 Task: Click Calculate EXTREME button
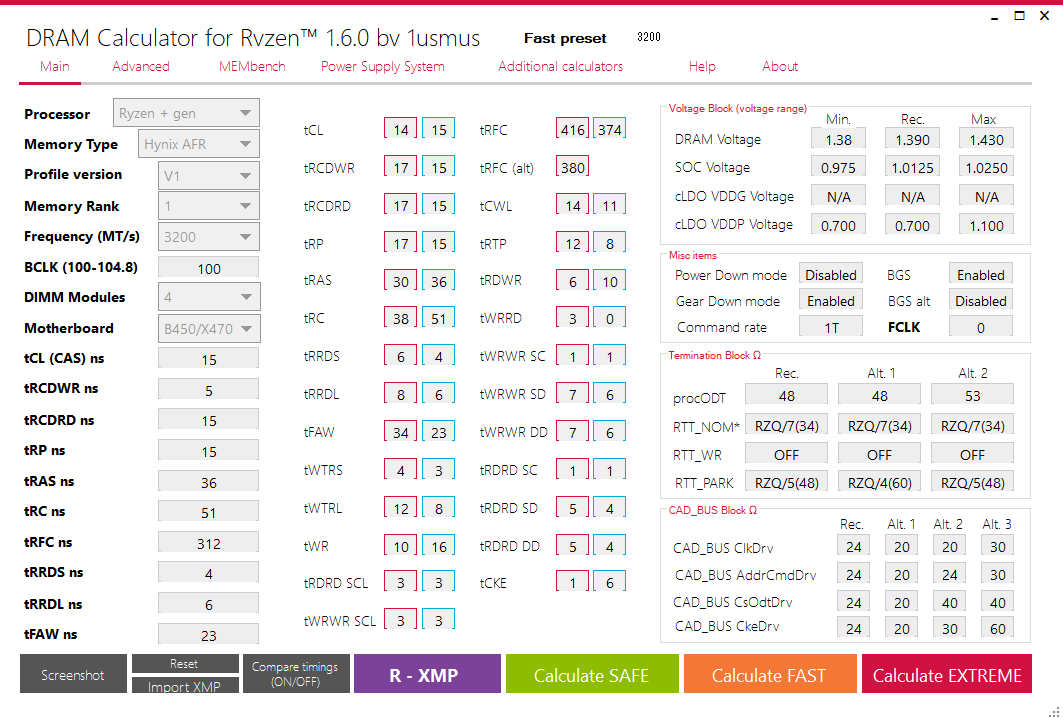tap(947, 674)
